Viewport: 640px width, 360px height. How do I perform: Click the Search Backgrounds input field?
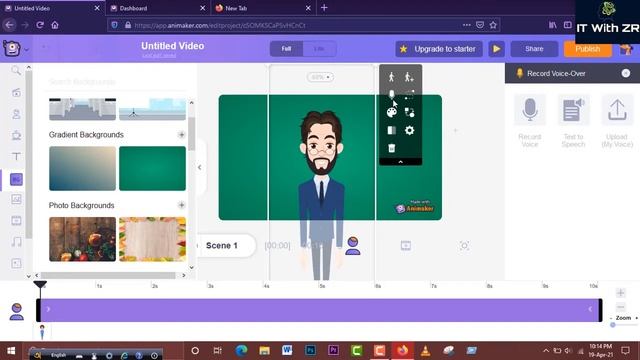117,82
